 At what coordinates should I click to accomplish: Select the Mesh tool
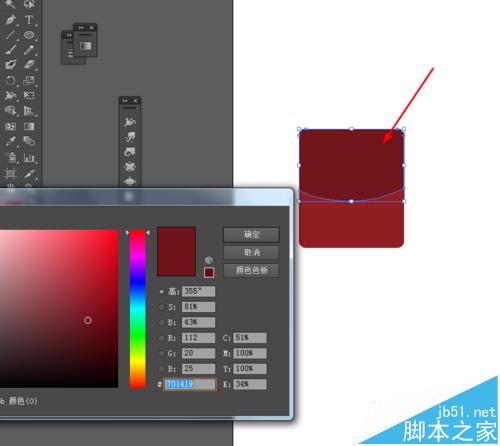tap(10, 126)
